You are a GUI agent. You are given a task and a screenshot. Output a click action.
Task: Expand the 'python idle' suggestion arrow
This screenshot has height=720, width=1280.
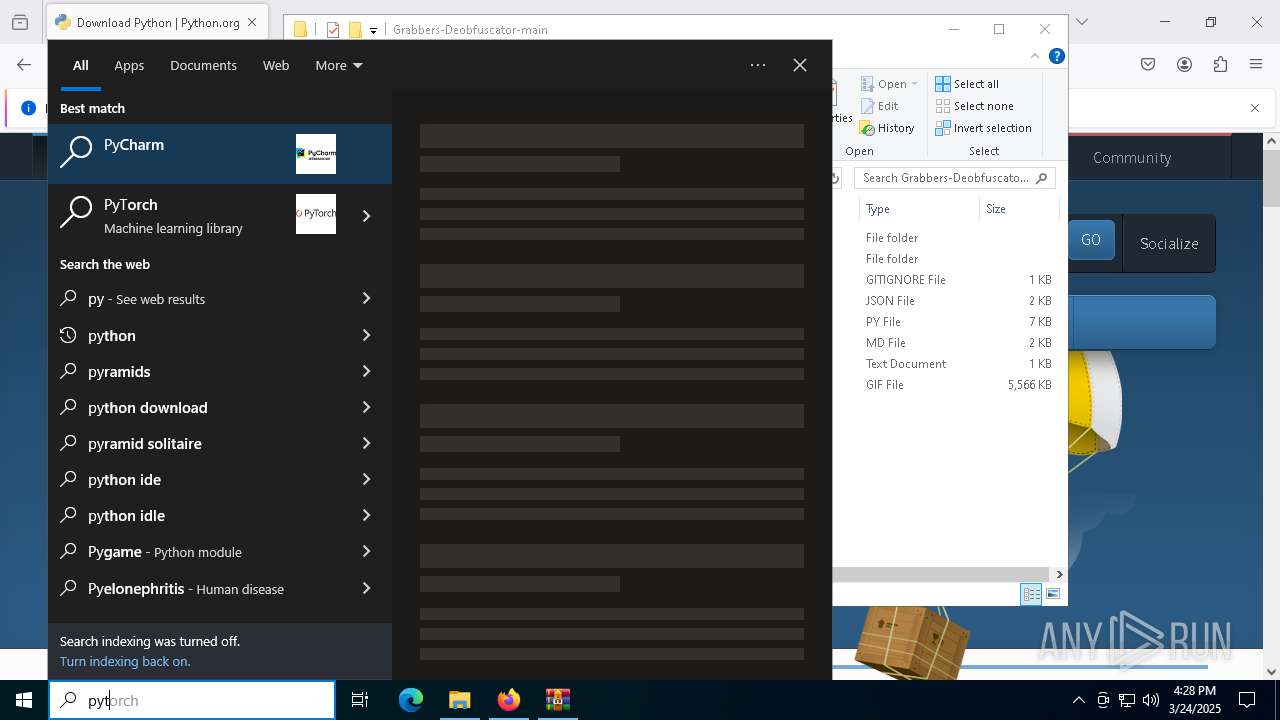click(366, 515)
